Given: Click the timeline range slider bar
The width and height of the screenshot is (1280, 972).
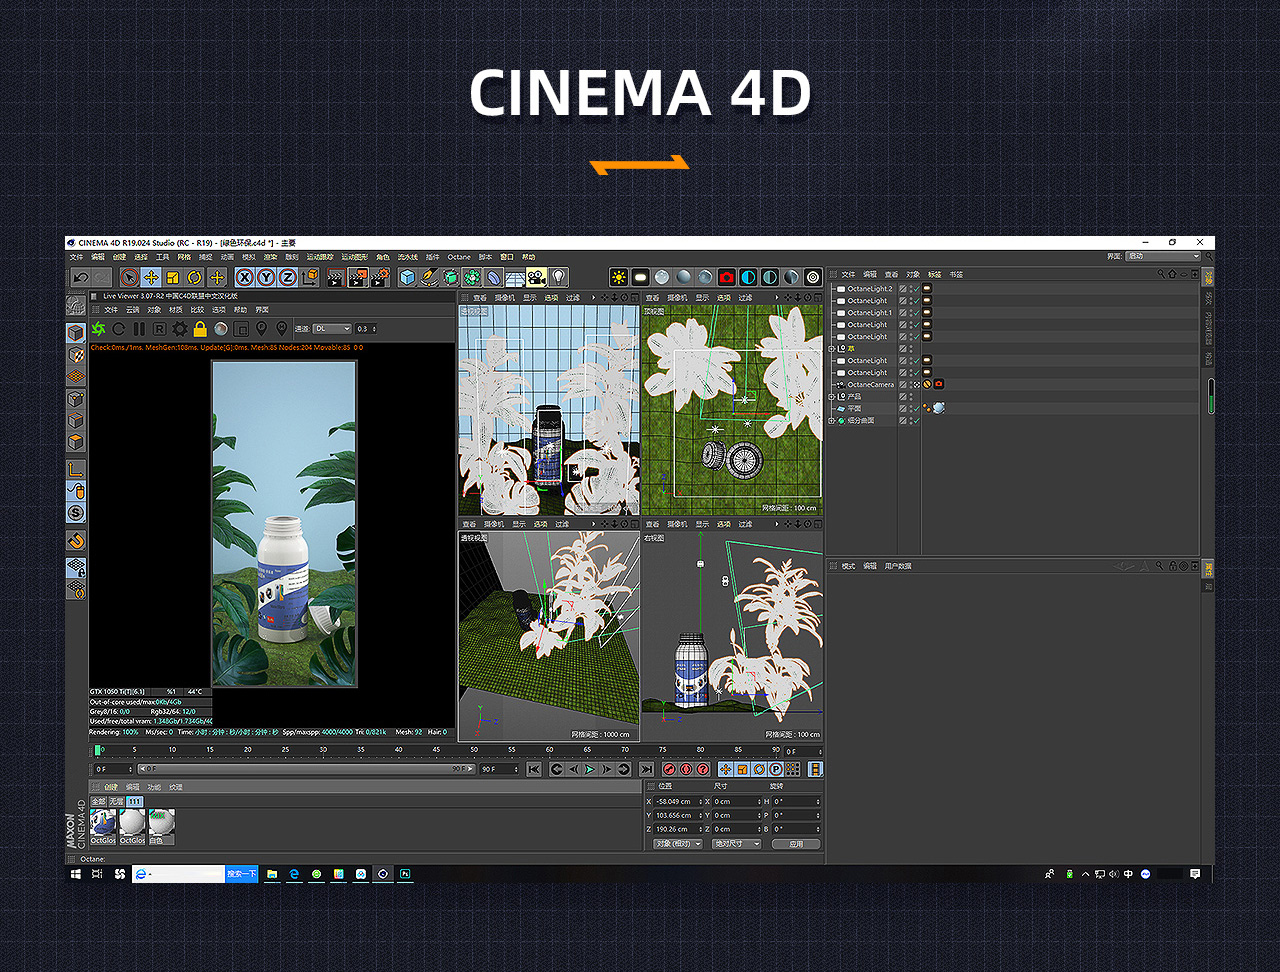Looking at the screenshot, I should click(x=306, y=769).
